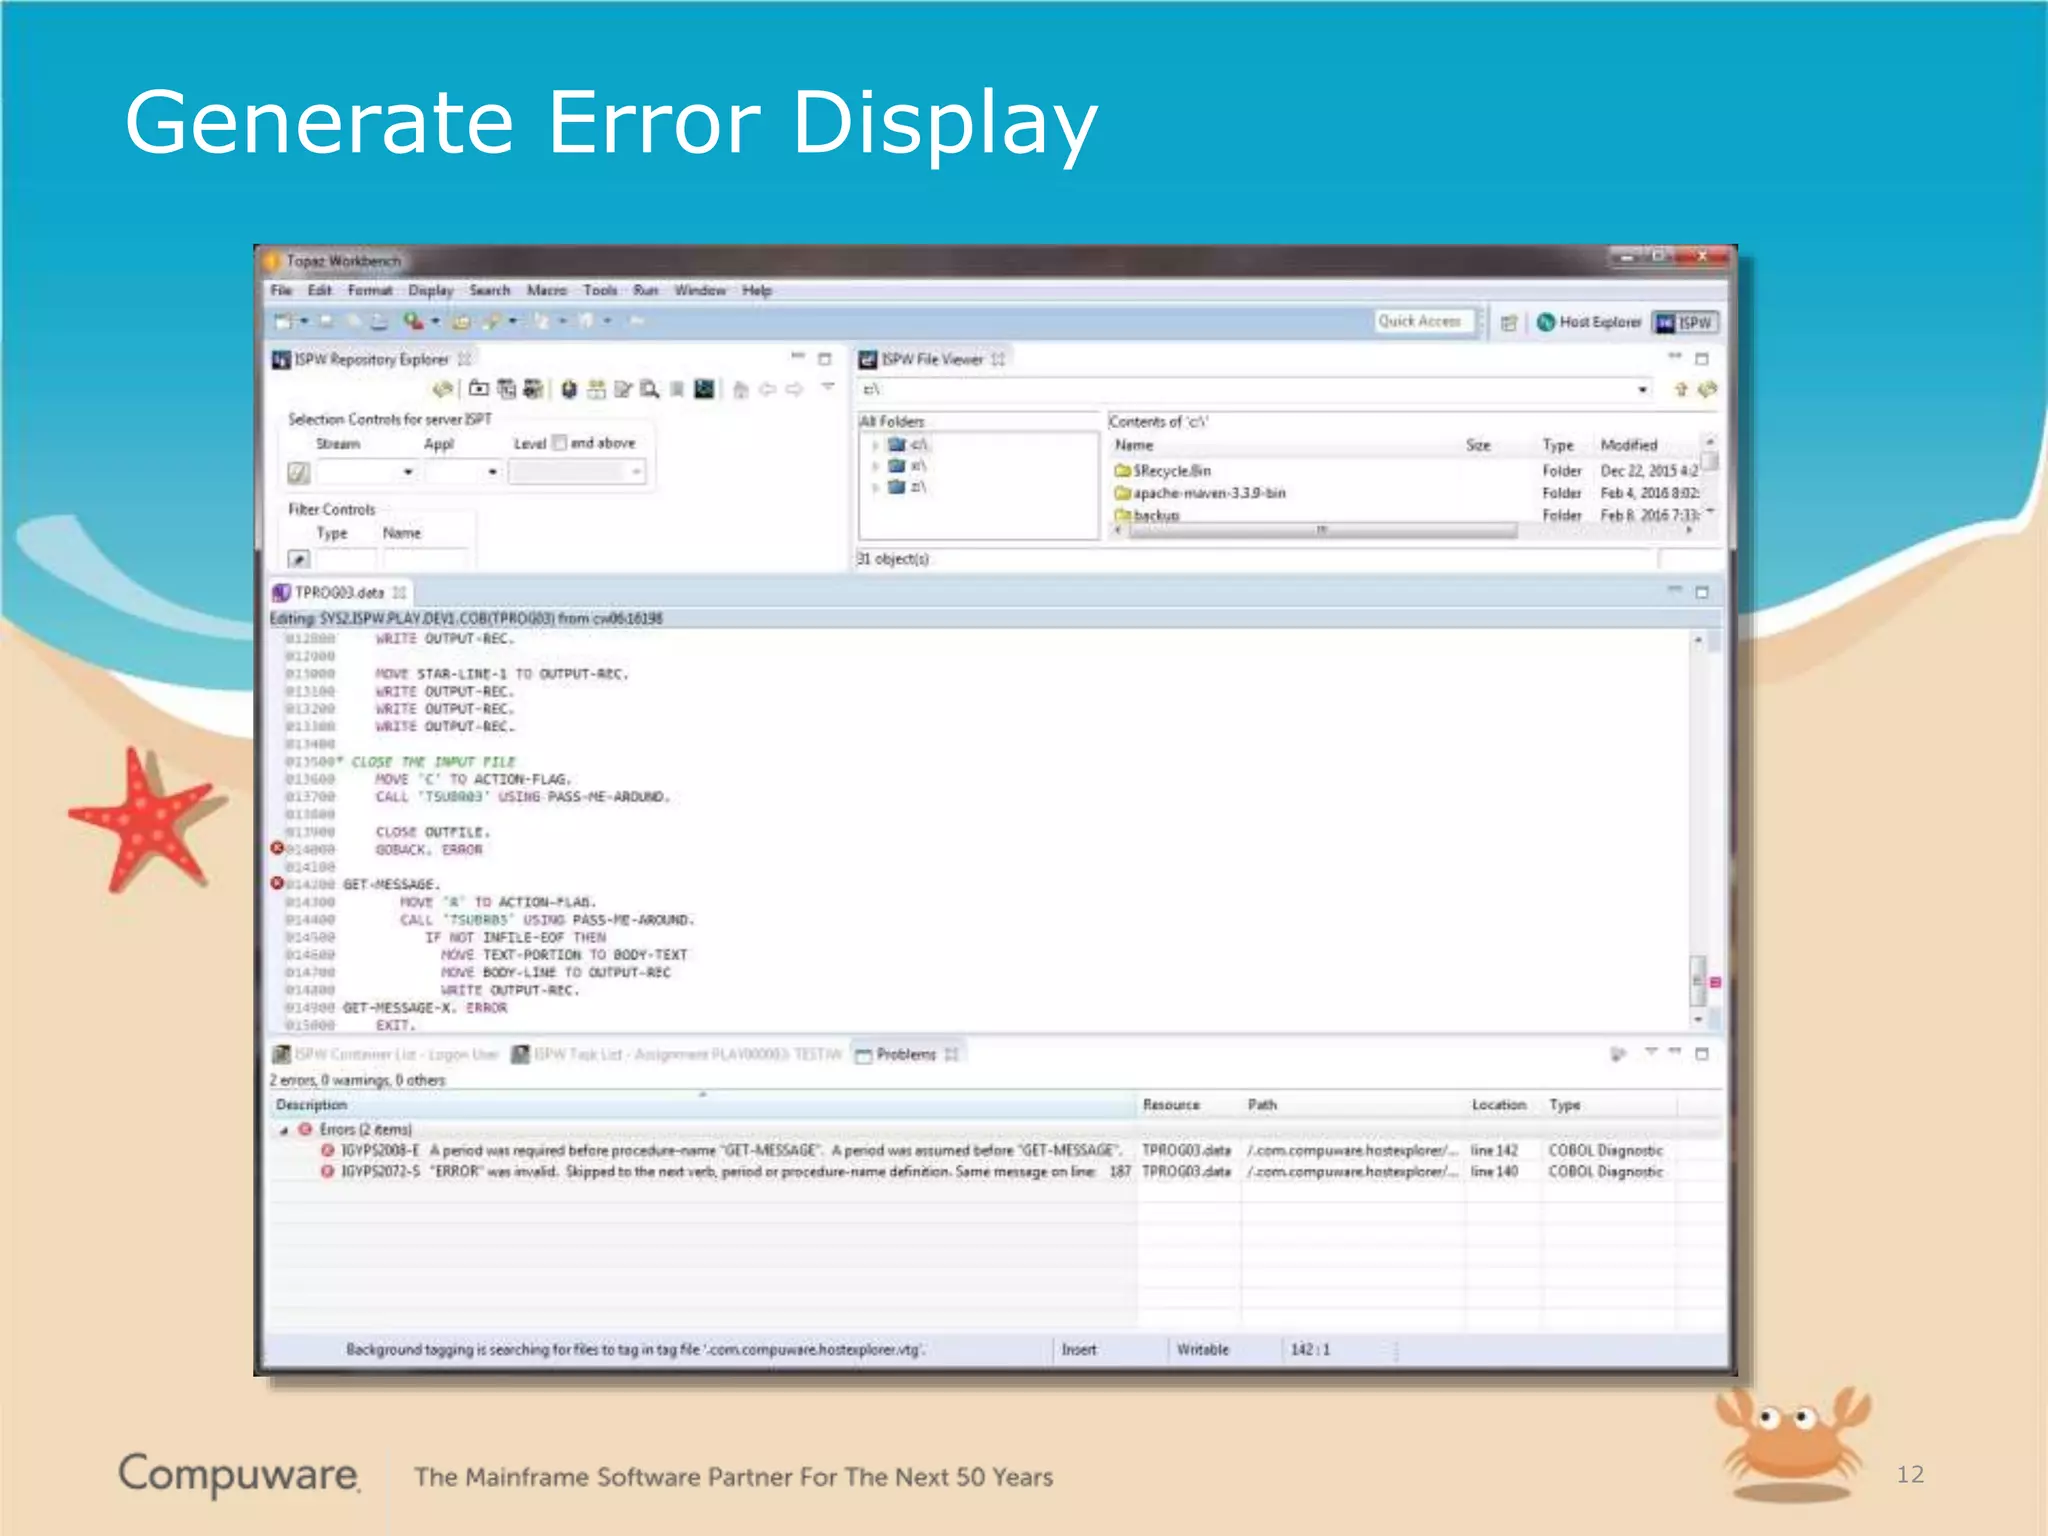Select the IGYPS2072-S error row

pos(995,1171)
